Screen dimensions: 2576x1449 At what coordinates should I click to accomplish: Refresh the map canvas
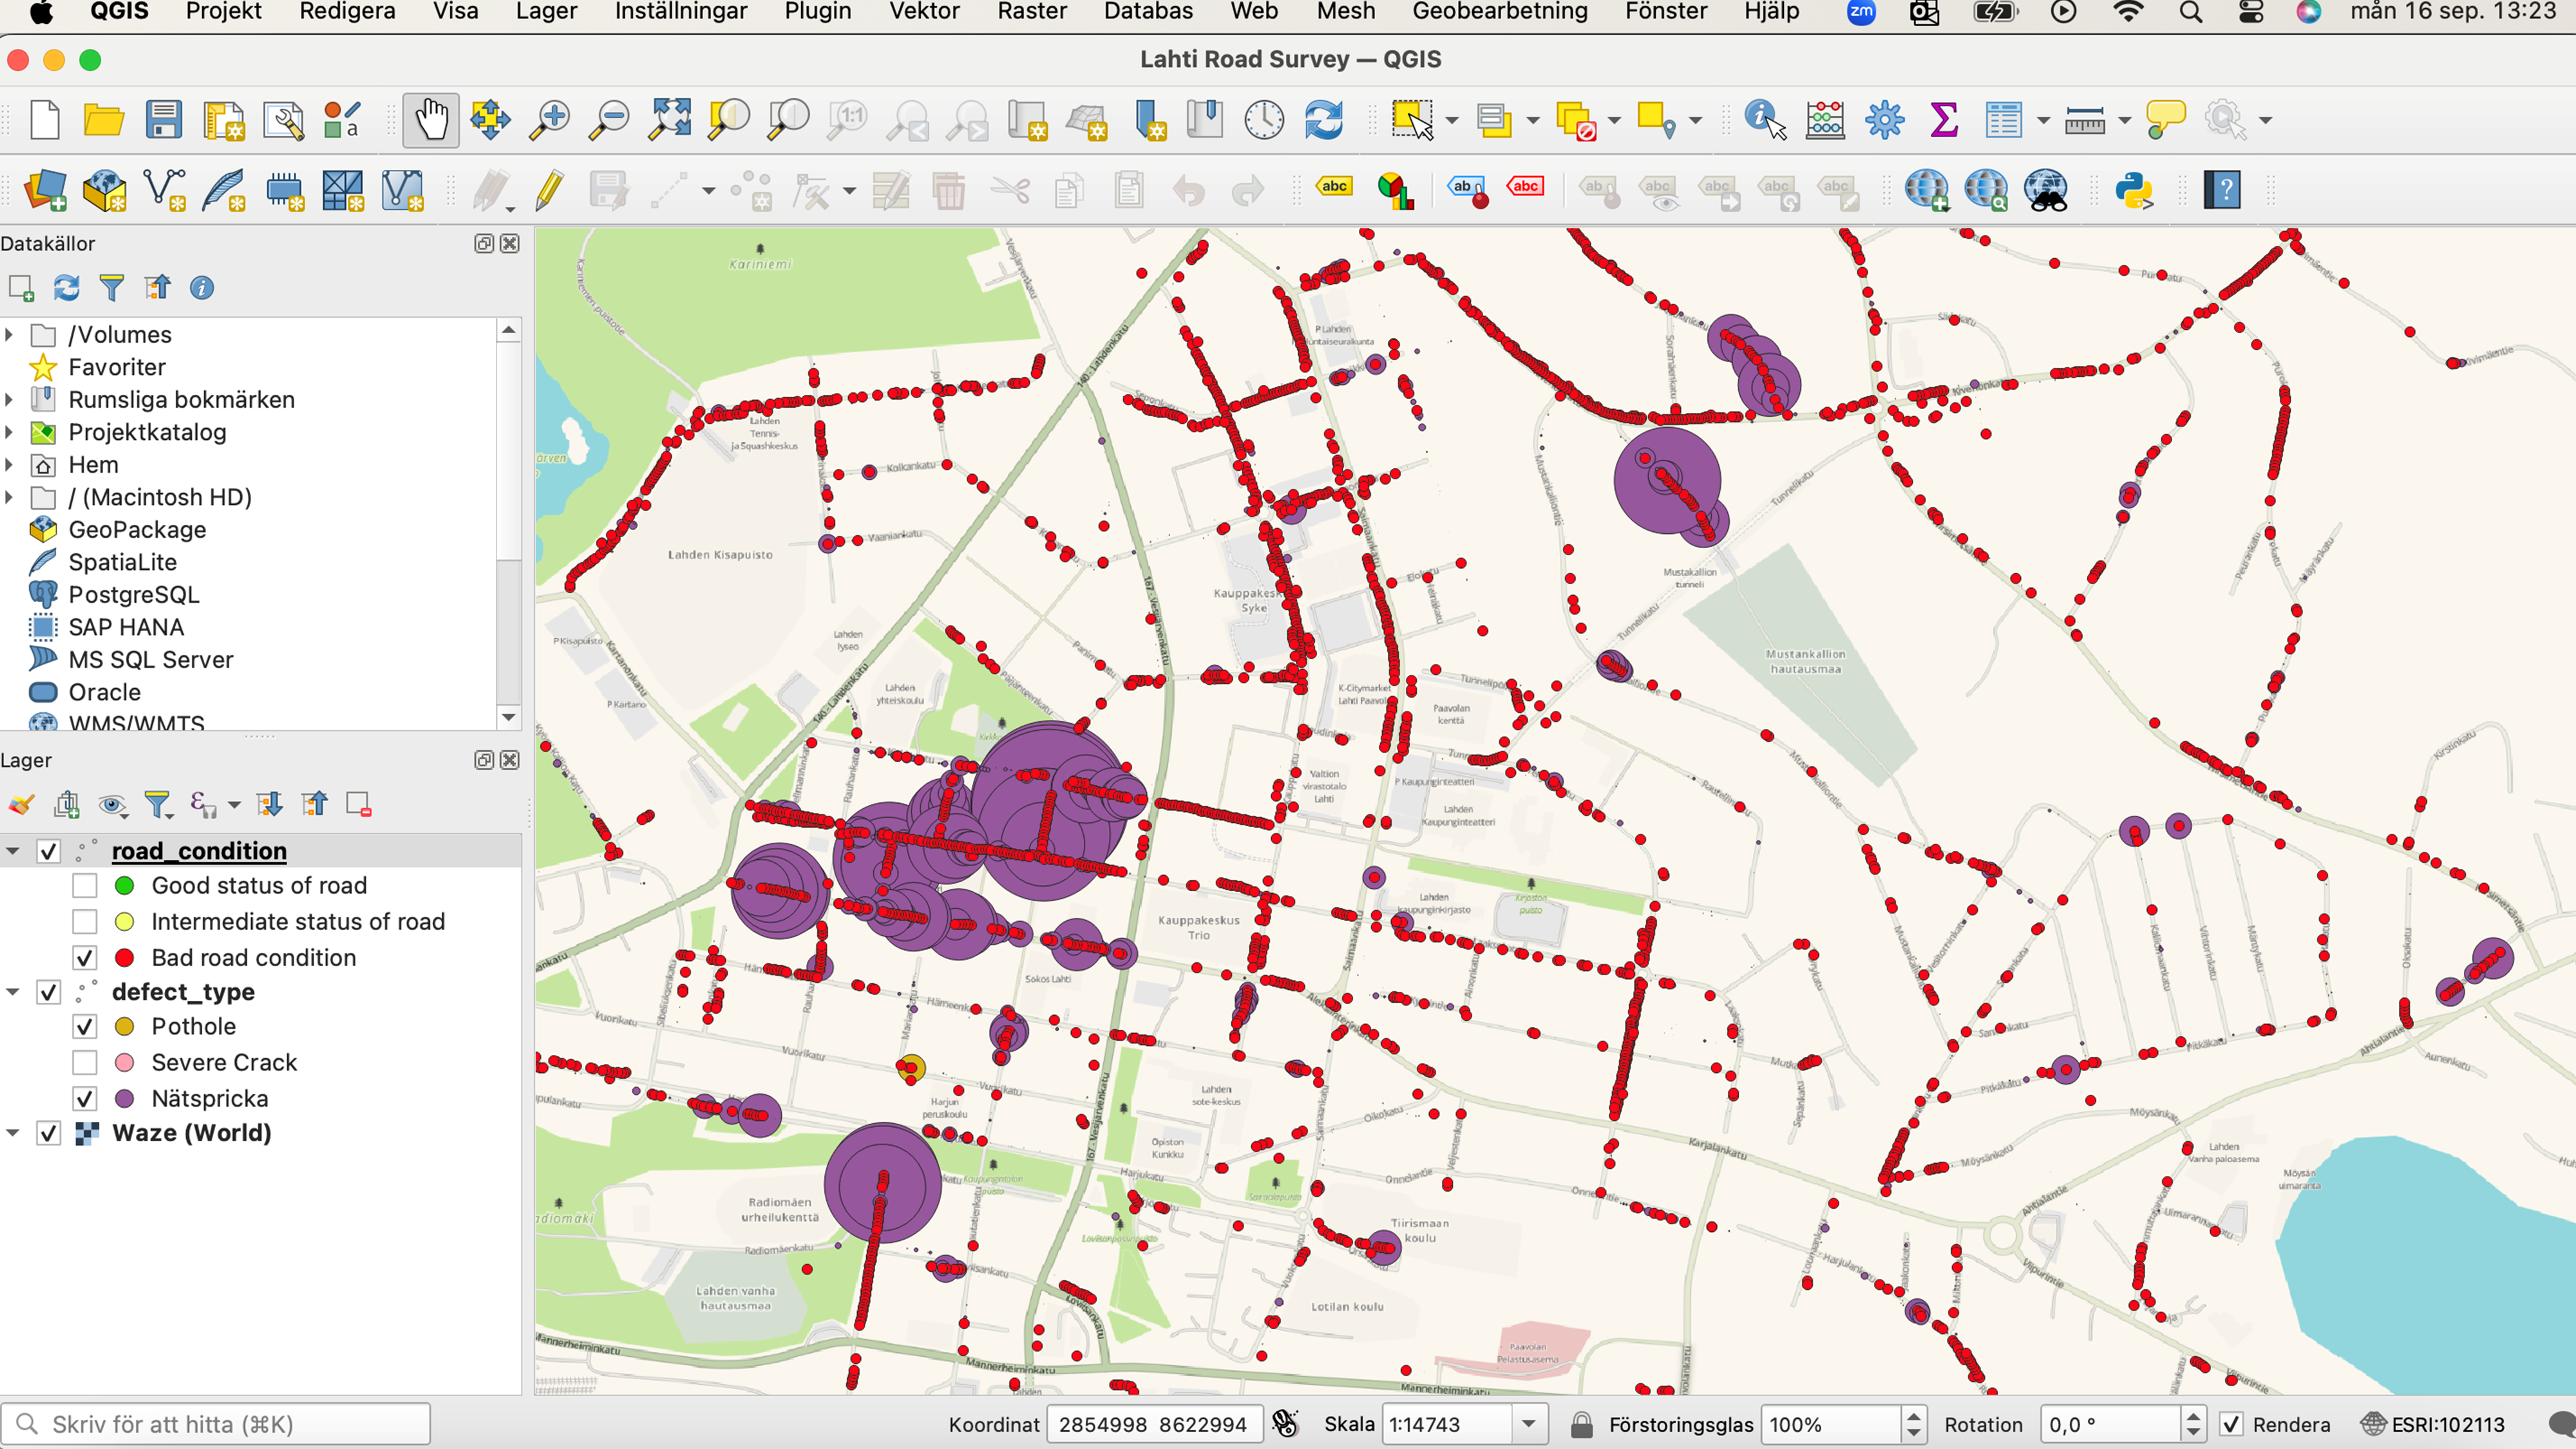(1324, 120)
